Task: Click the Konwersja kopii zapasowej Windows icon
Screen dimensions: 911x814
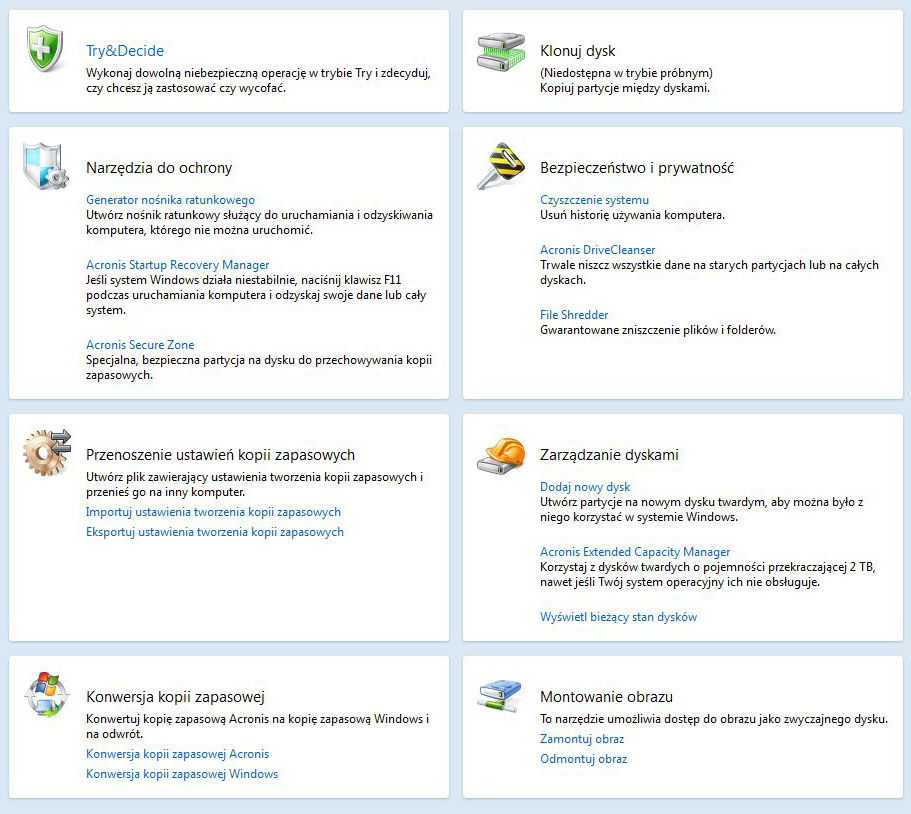Action: (46, 694)
